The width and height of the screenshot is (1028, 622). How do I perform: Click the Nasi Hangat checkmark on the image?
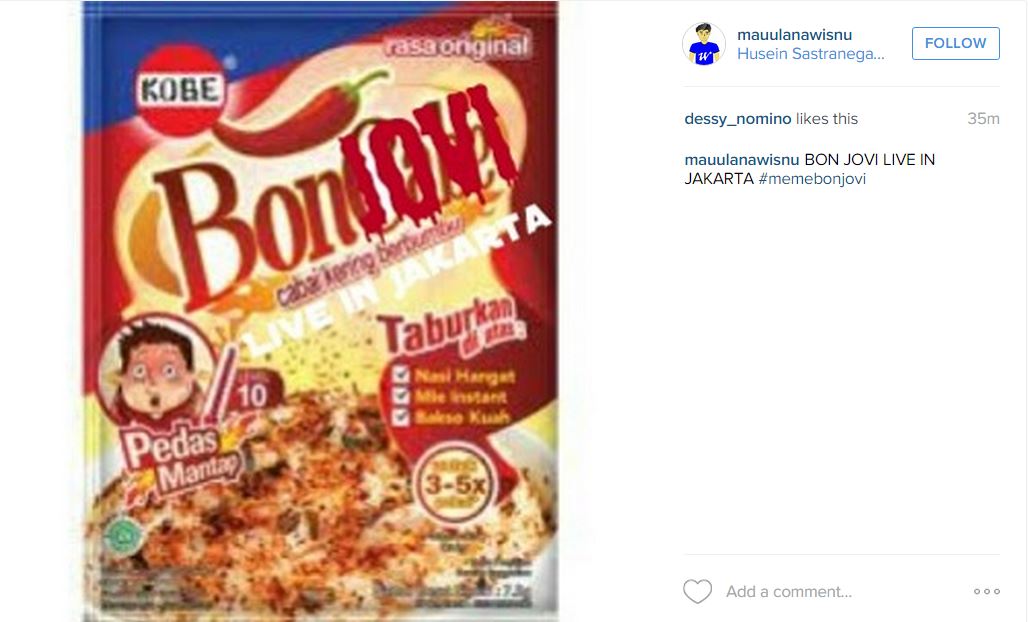[401, 375]
